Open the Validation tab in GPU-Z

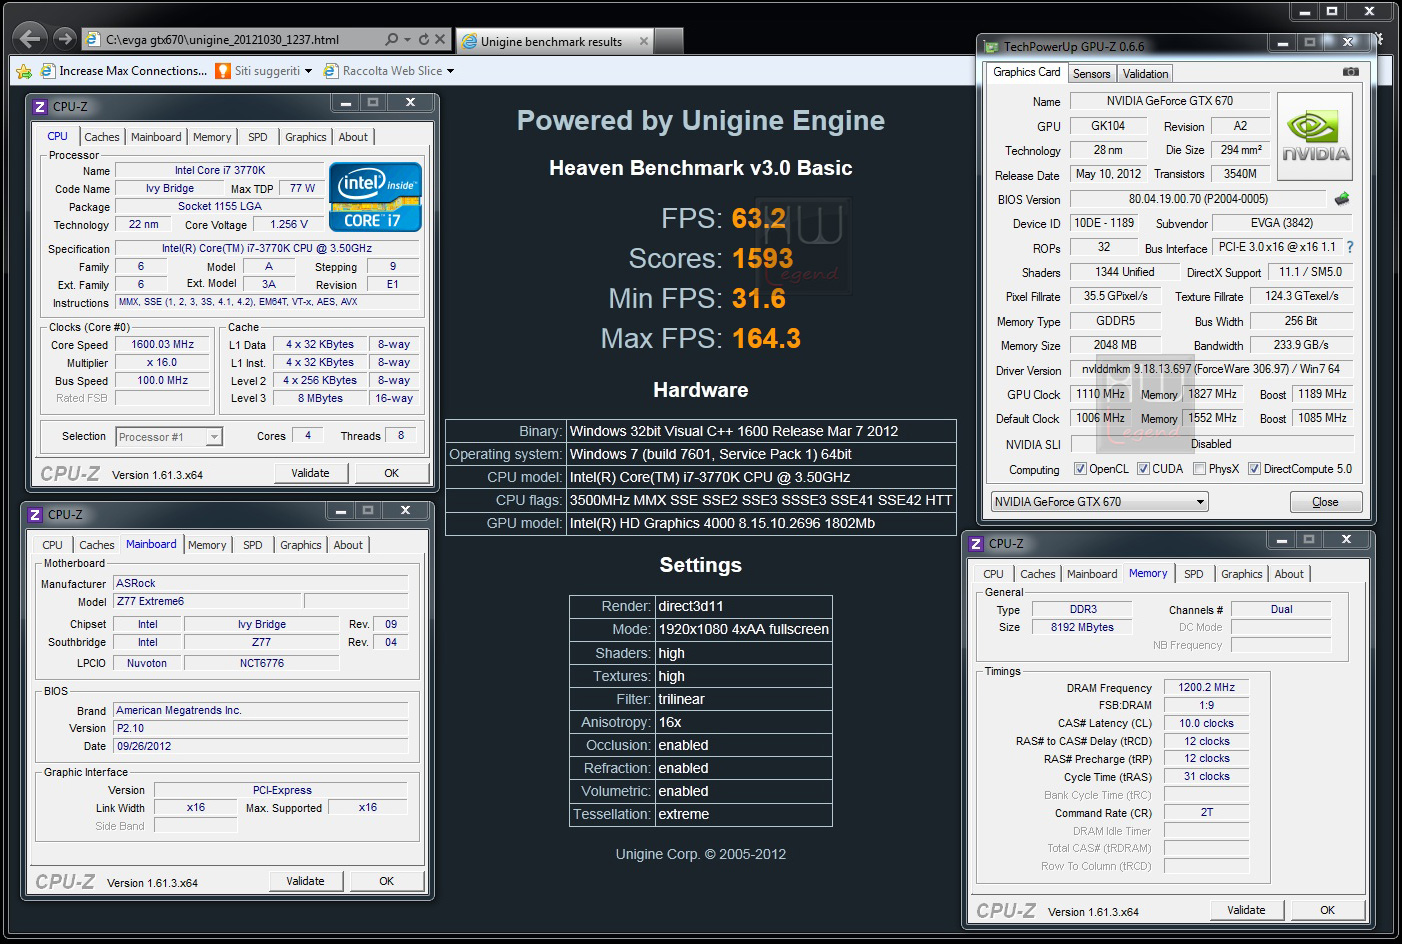[x=1145, y=74]
